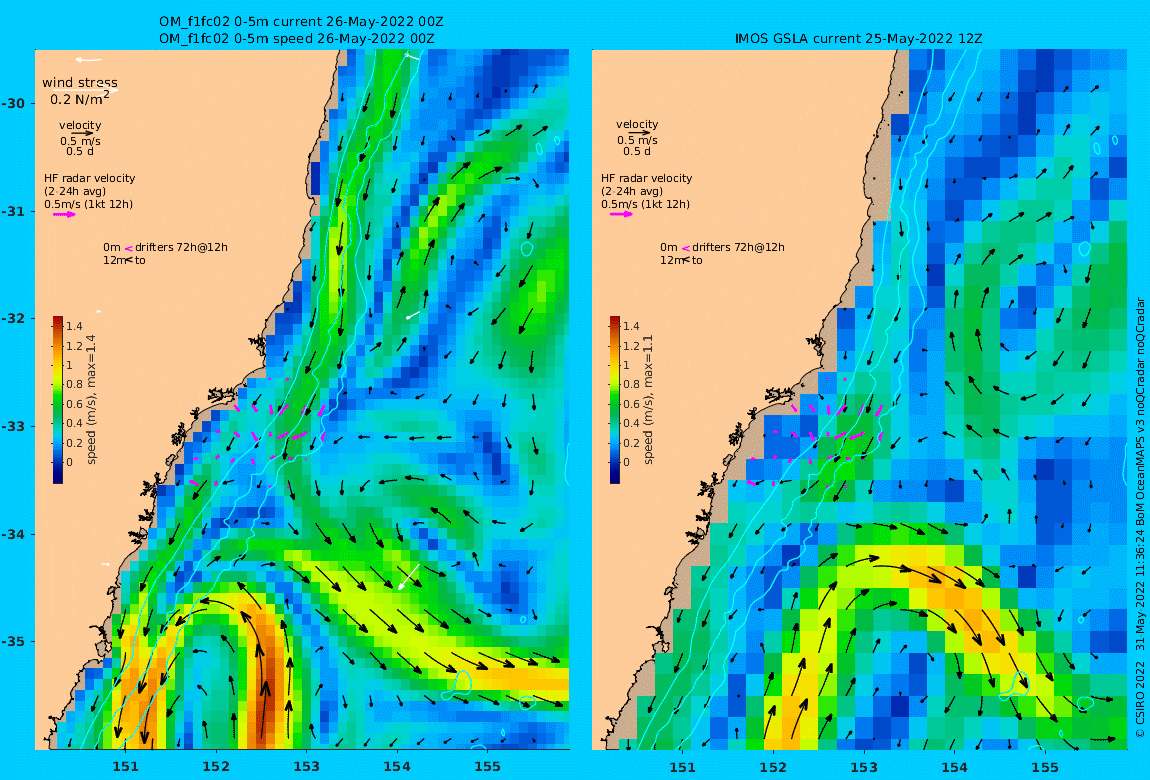The image size is (1150, 780).
Task: Click right panel '0.5 m/s' velocity text
Action: (637, 141)
